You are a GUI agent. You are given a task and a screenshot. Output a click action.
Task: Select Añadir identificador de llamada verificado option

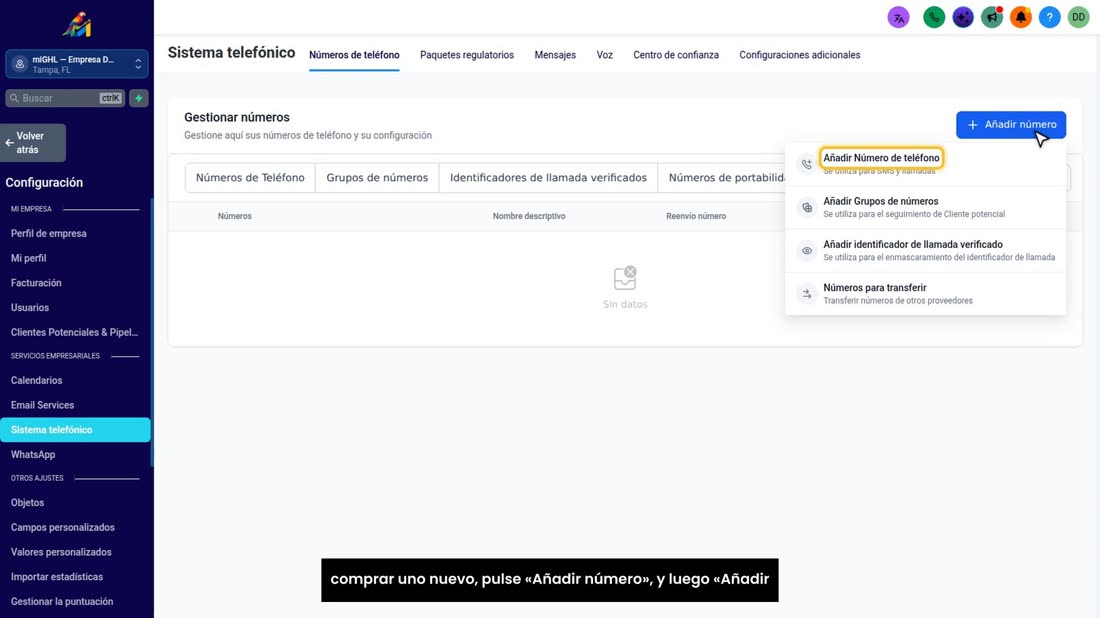click(925, 250)
